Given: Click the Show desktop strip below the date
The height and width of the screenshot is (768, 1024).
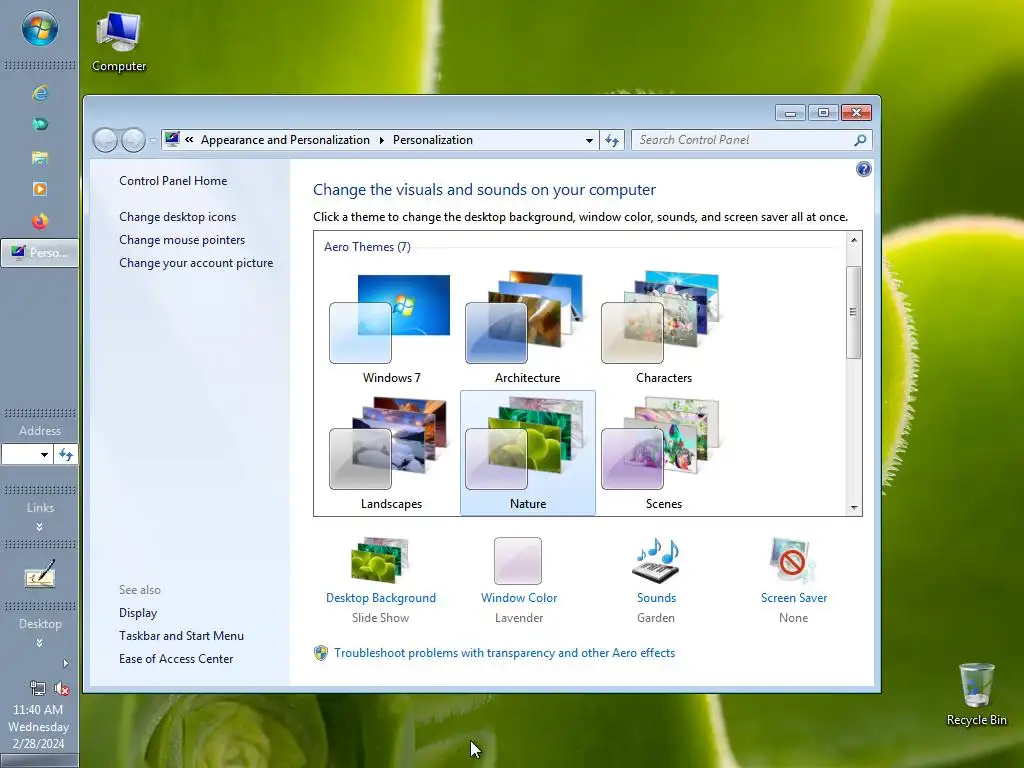Looking at the screenshot, I should tap(39, 761).
